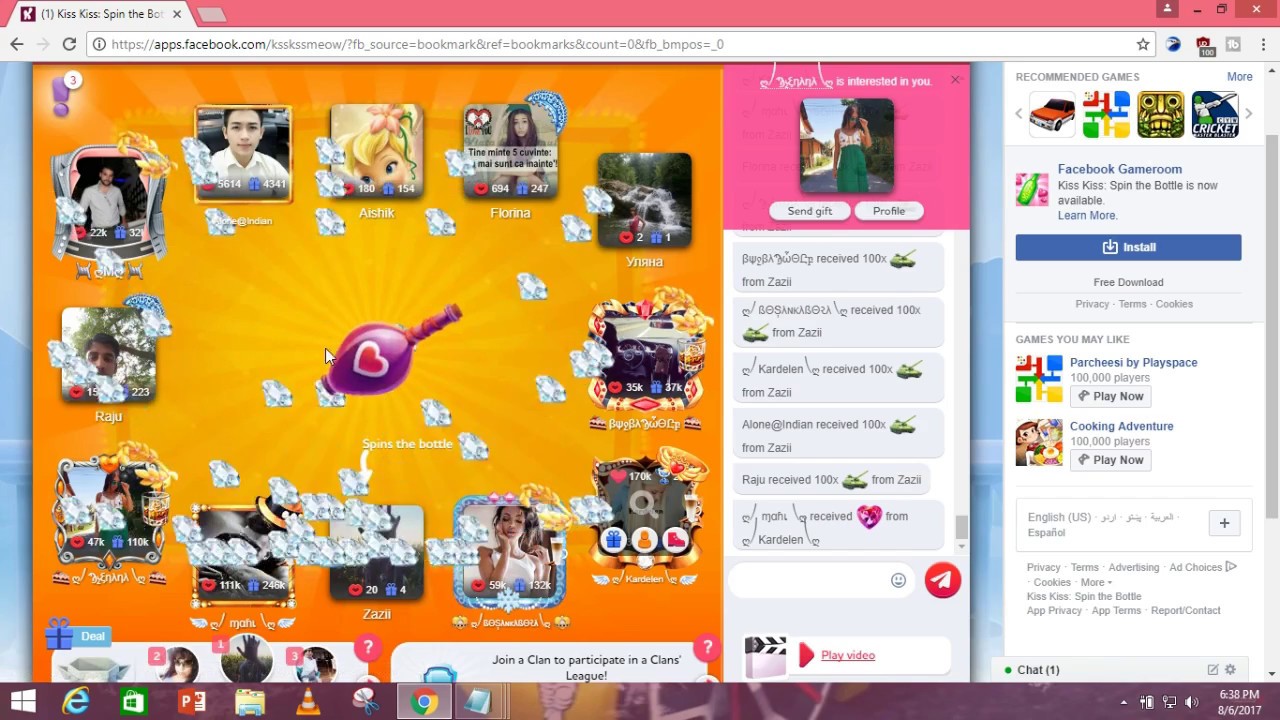The width and height of the screenshot is (1280, 720).
Task: Launch PowerPoint from the taskbar
Action: (191, 702)
